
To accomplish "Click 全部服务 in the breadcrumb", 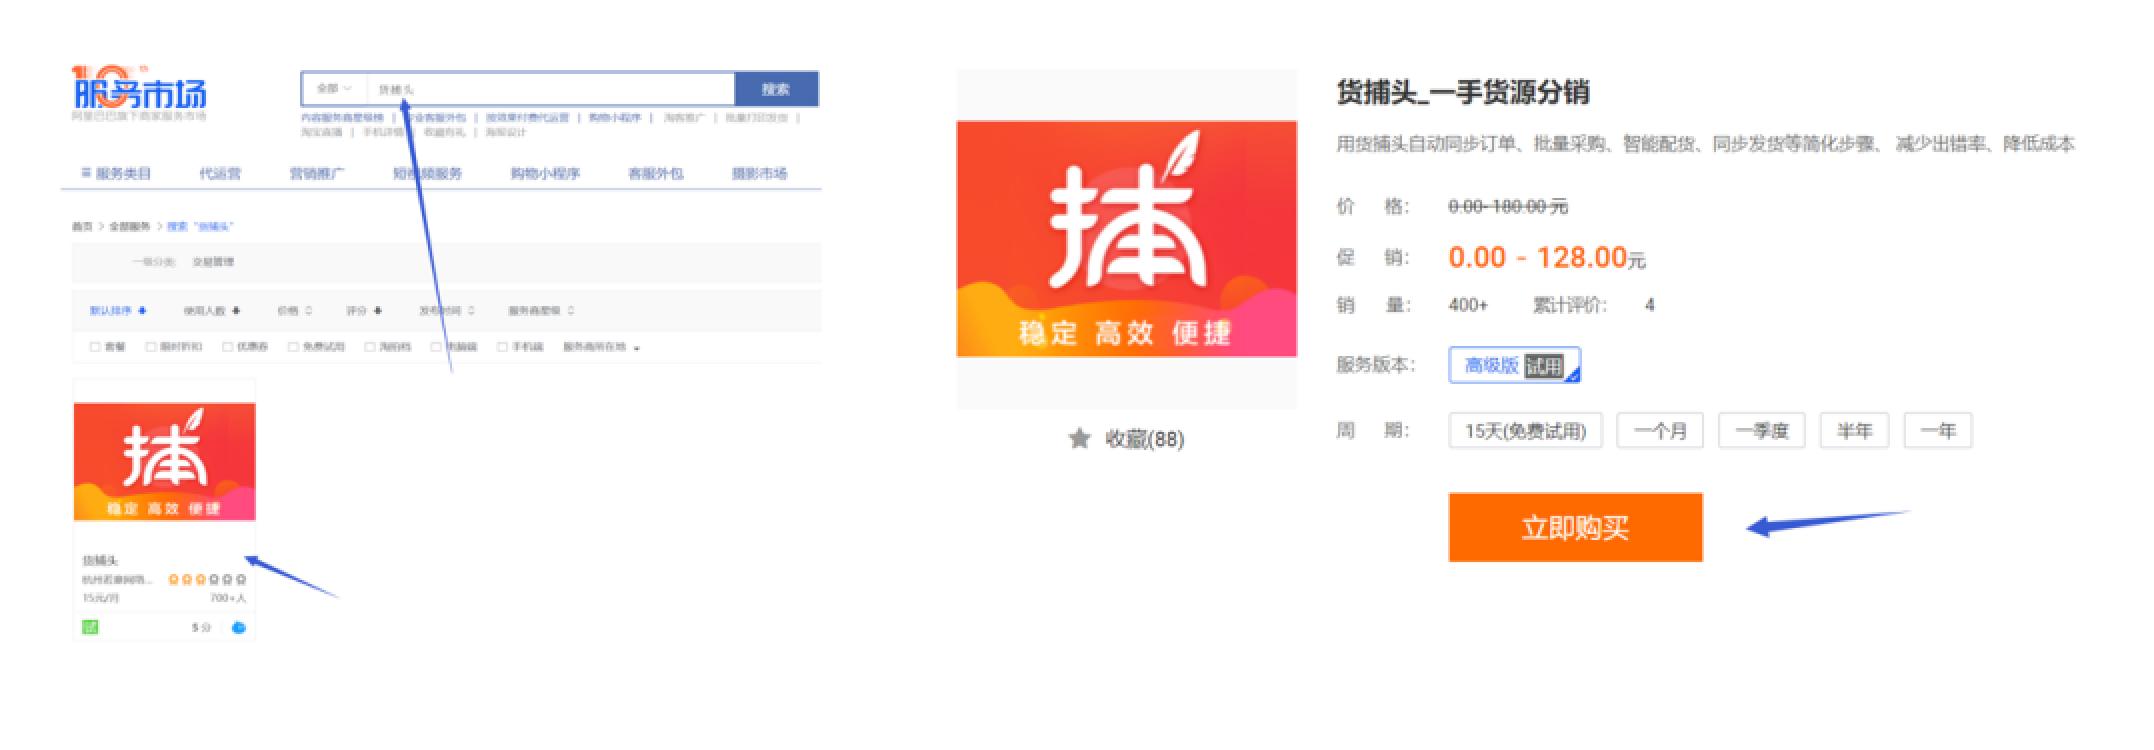I will click(x=129, y=227).
